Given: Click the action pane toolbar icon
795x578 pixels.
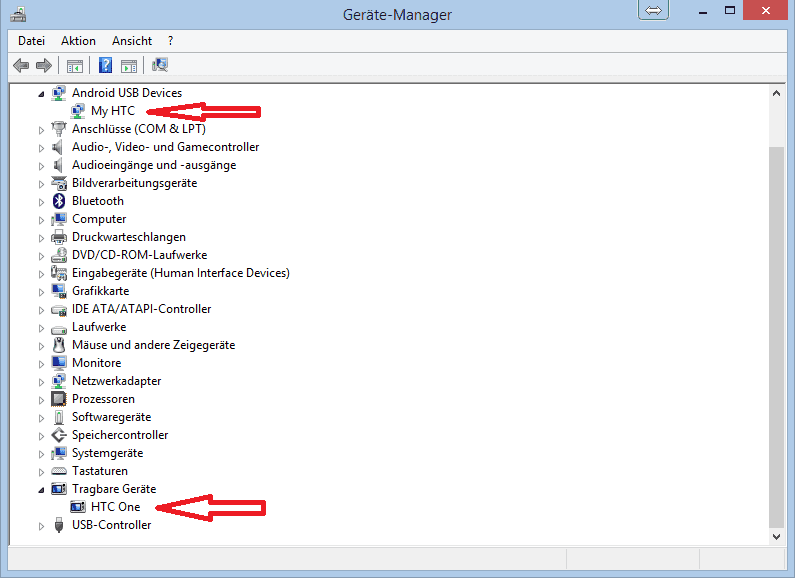Looking at the screenshot, I should [129, 65].
